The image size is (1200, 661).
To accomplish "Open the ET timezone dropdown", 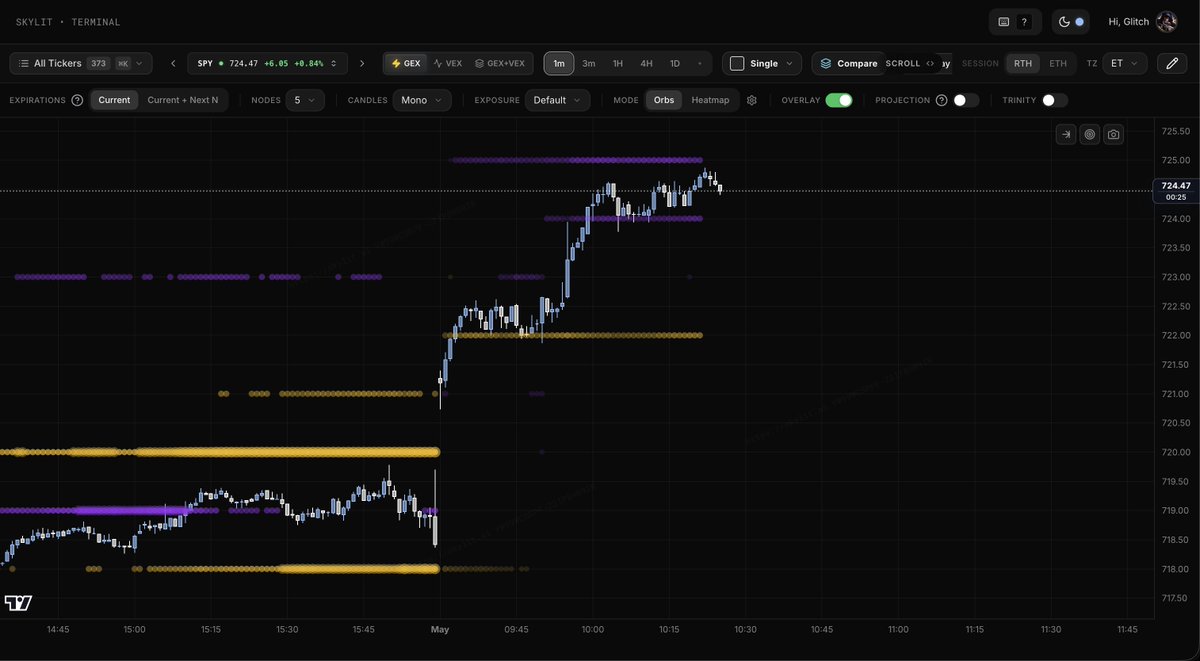I will [1125, 63].
